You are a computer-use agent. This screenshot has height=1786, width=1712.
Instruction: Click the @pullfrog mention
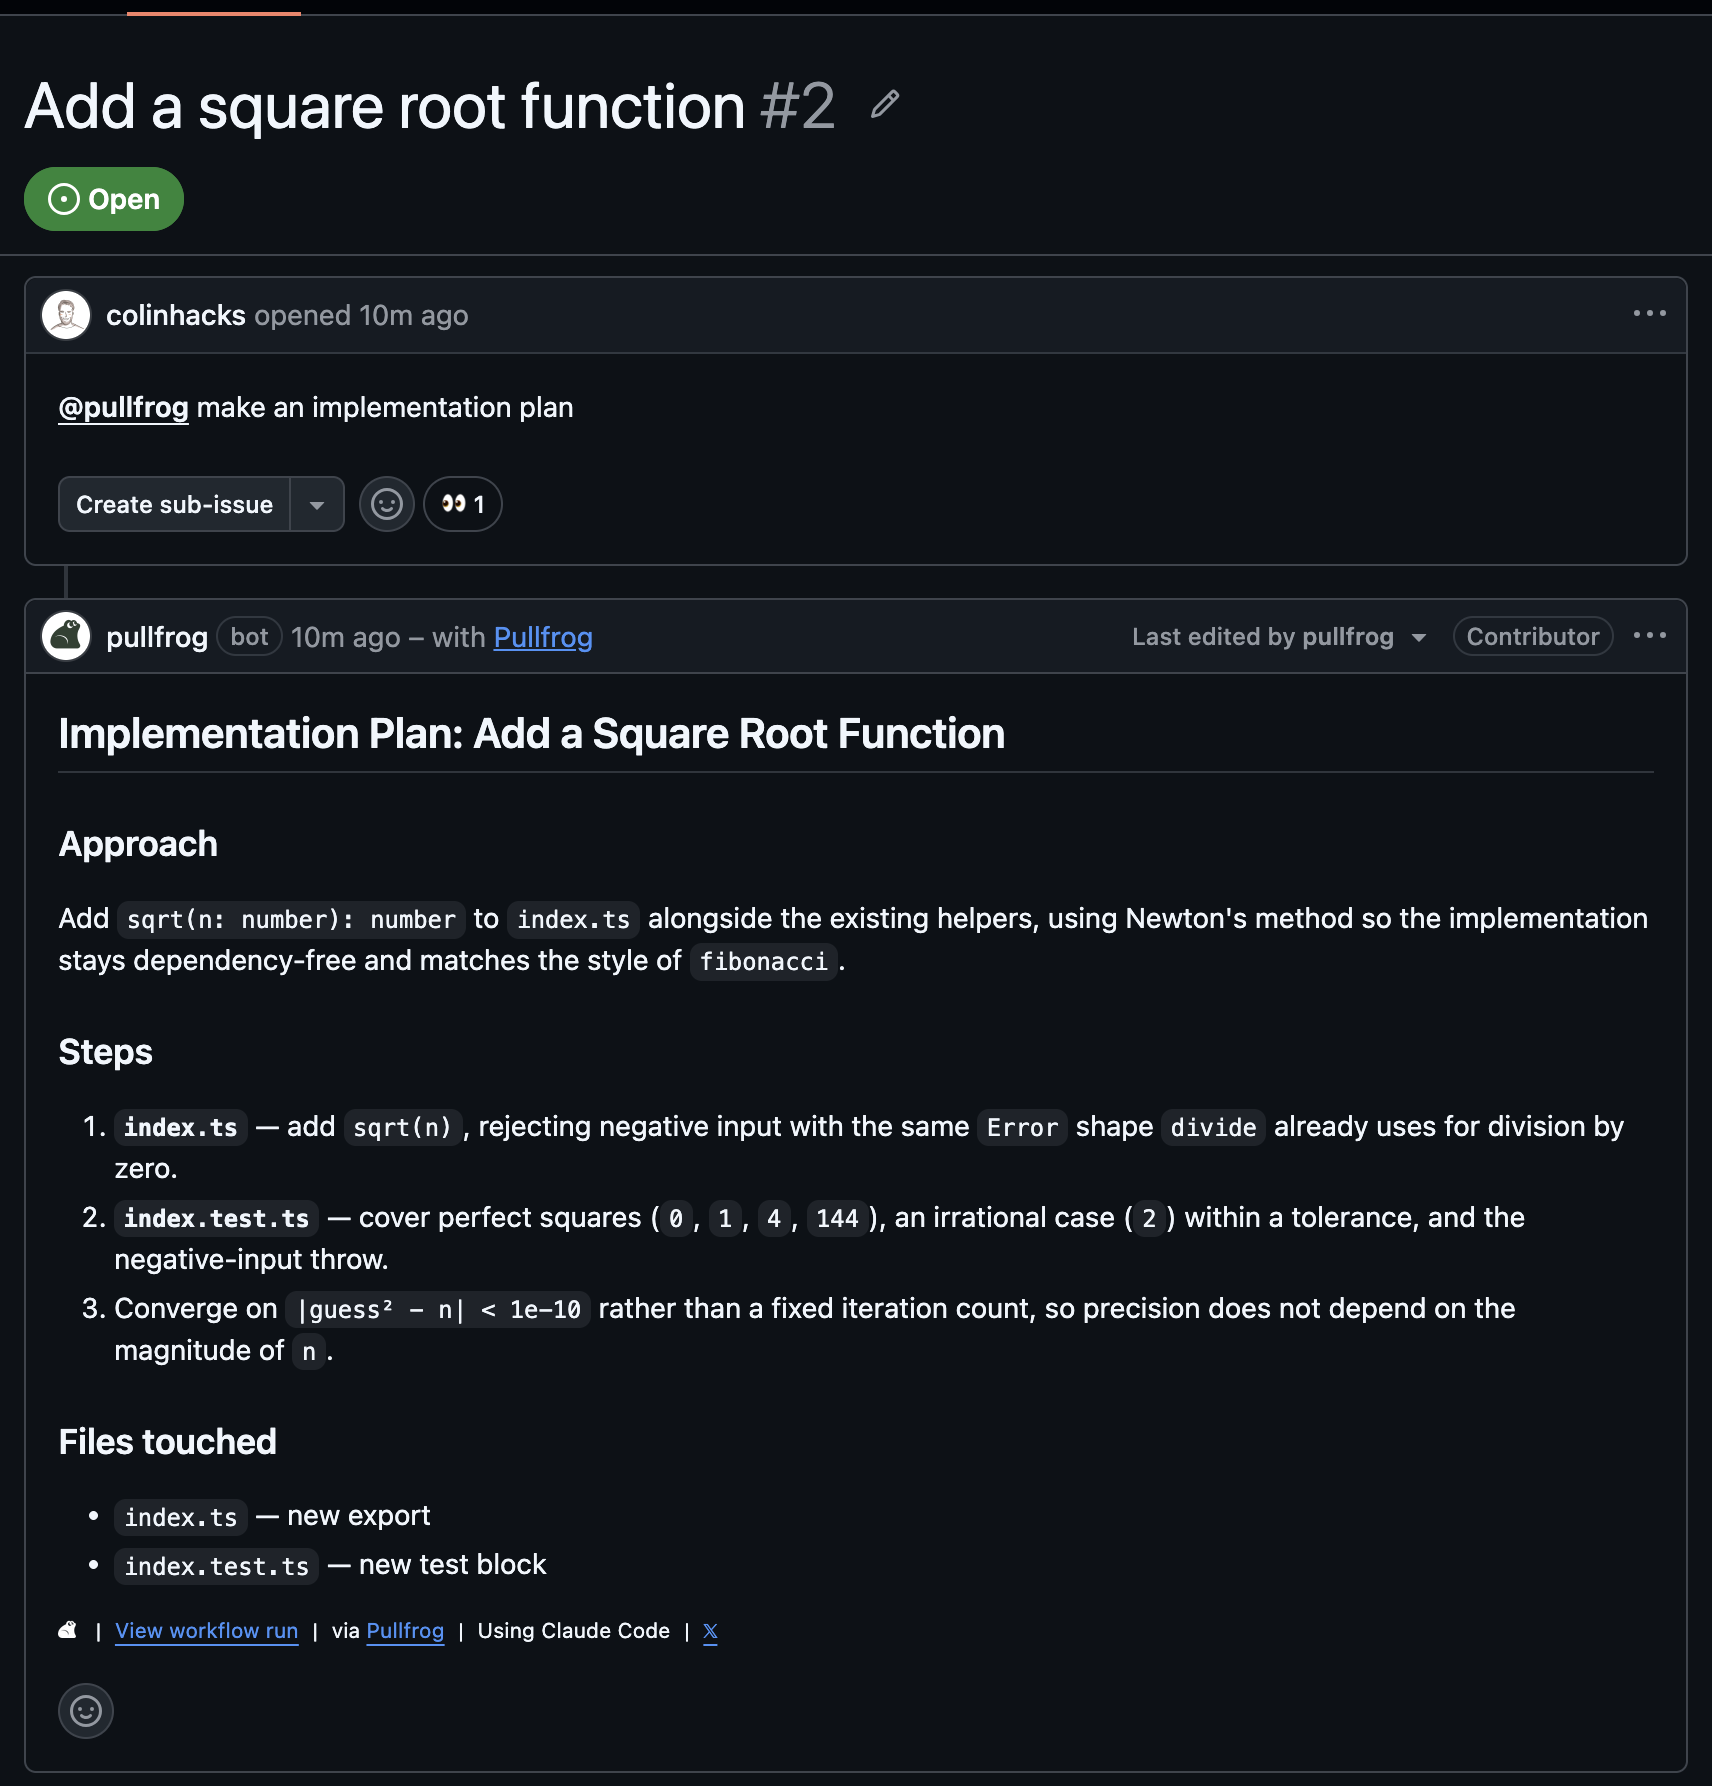123,408
